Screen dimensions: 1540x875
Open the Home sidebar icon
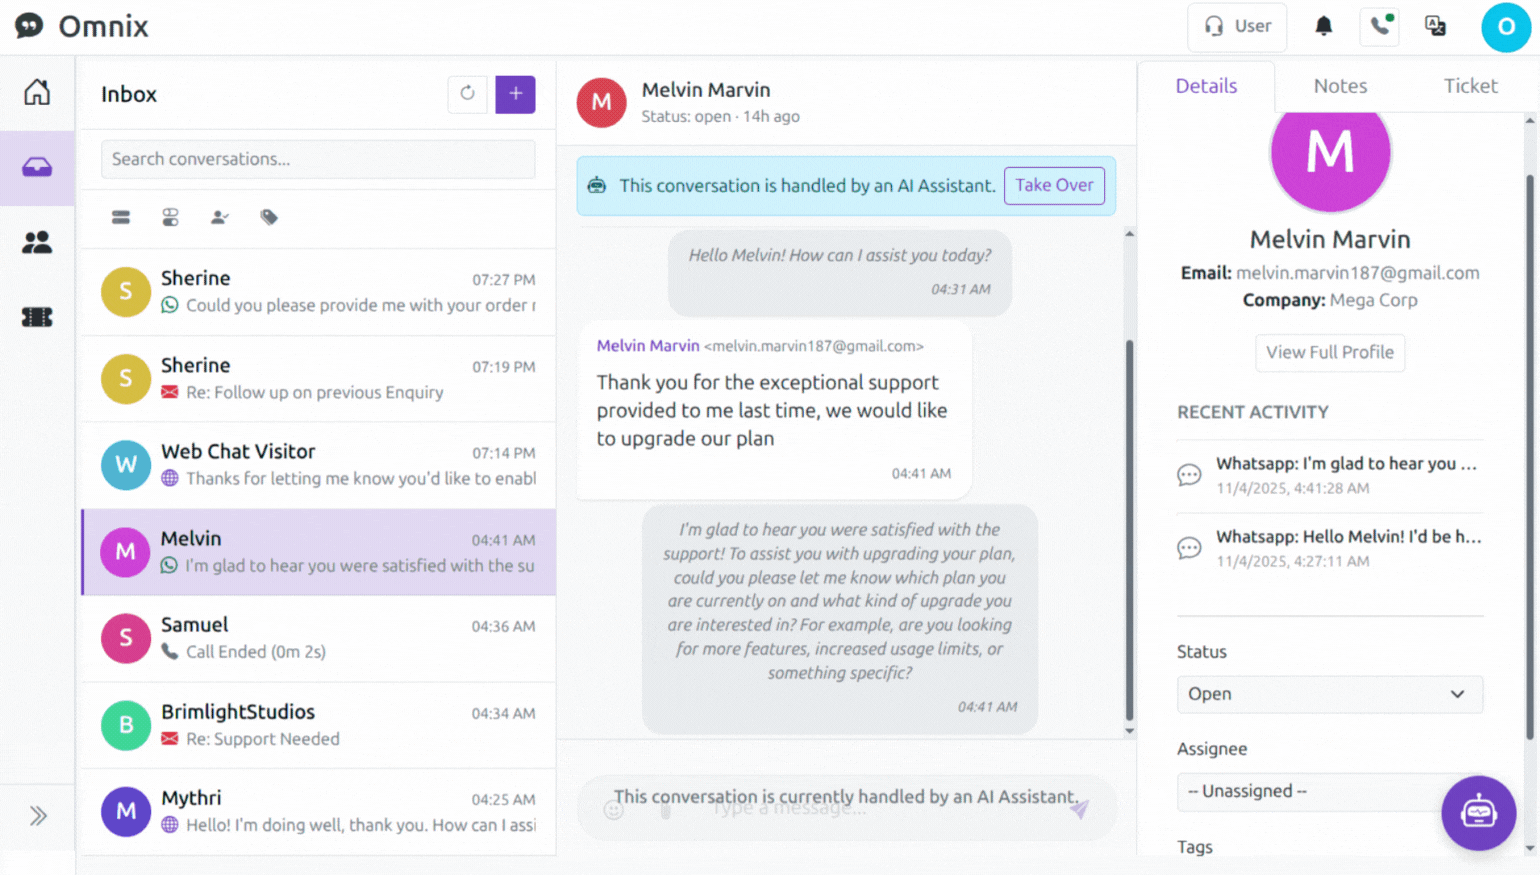point(36,90)
